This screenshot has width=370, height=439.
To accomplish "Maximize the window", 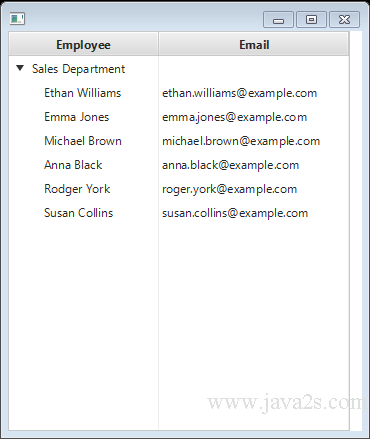I will tap(311, 20).
